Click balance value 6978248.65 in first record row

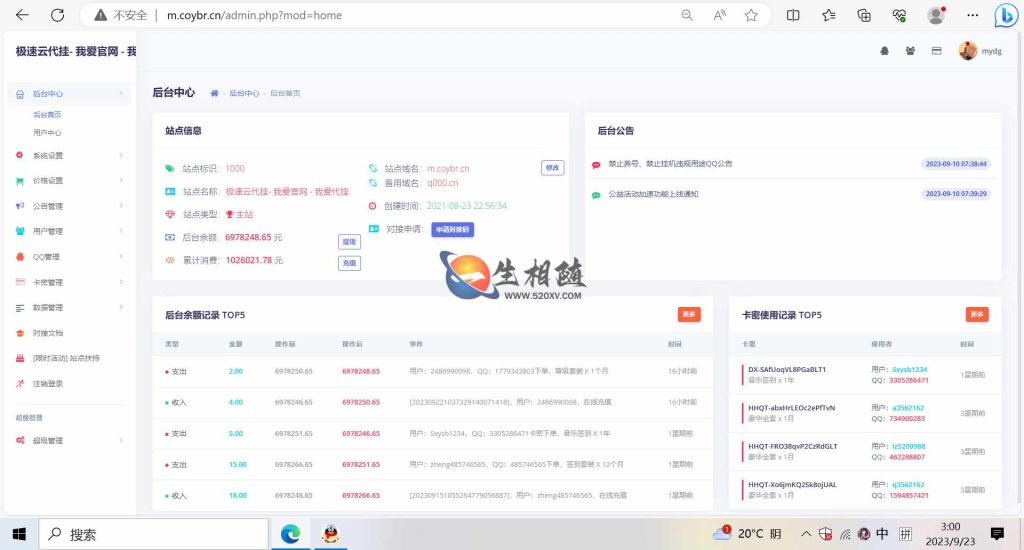[361, 371]
